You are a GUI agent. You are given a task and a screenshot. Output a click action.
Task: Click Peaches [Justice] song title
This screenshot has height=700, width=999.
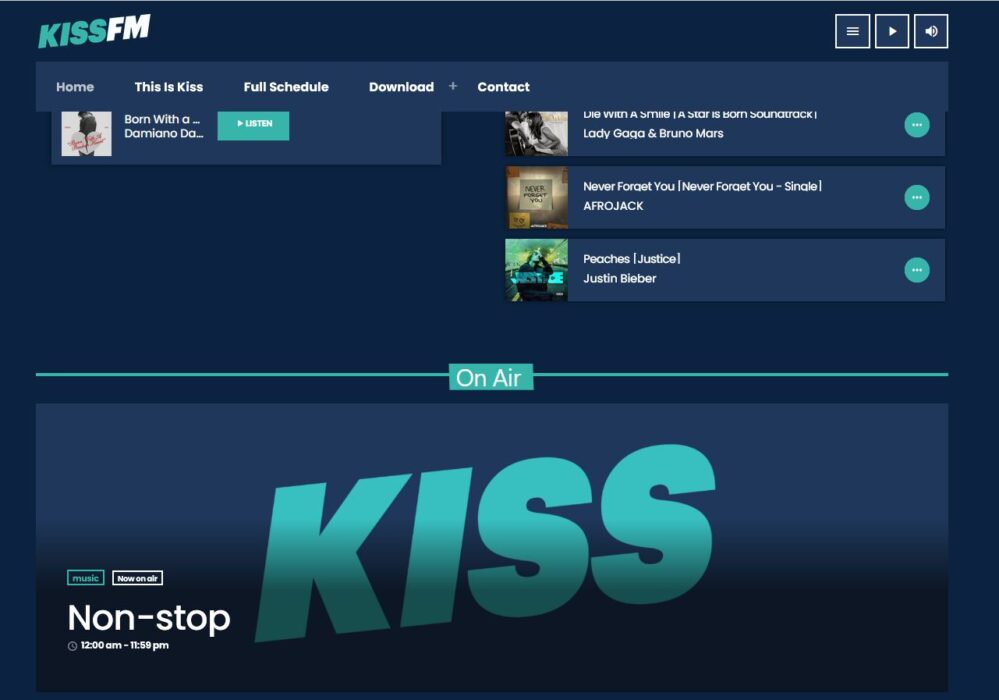click(632, 259)
